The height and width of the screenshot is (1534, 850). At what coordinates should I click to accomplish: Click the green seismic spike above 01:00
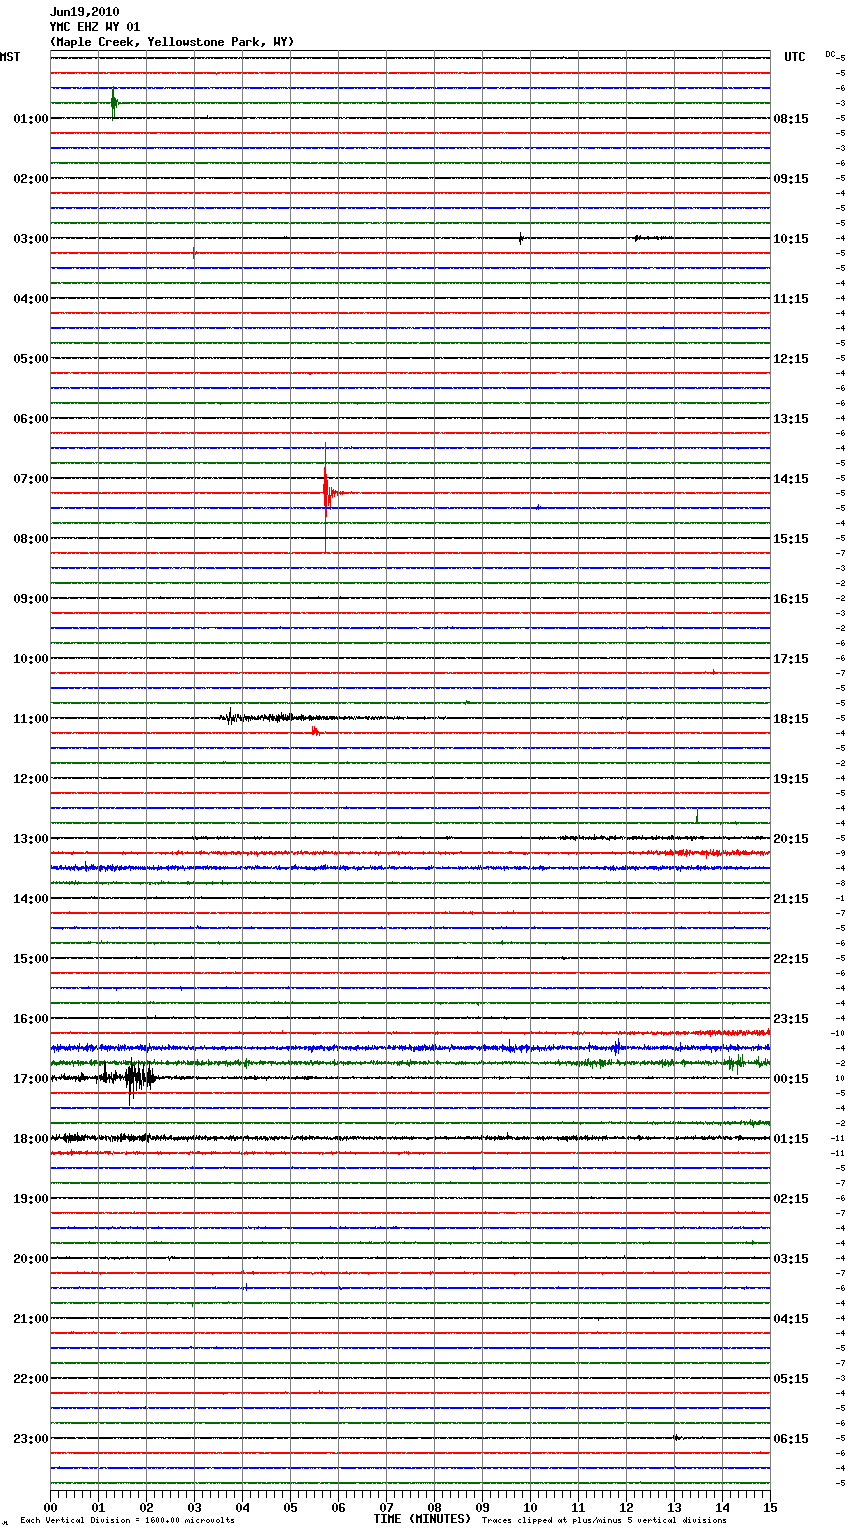114,103
